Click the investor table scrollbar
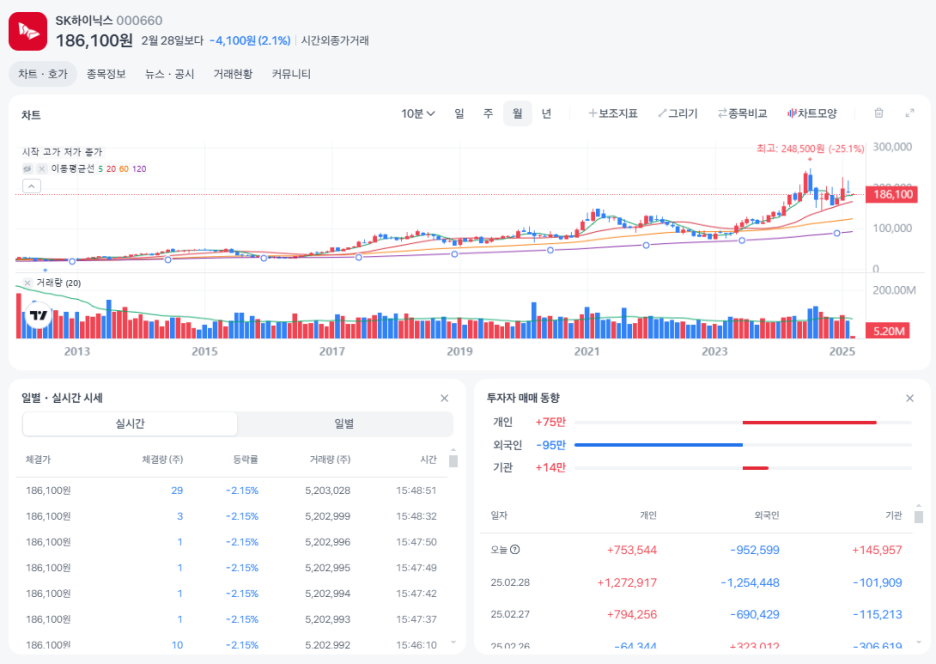The width and height of the screenshot is (936, 664). pos(919,517)
